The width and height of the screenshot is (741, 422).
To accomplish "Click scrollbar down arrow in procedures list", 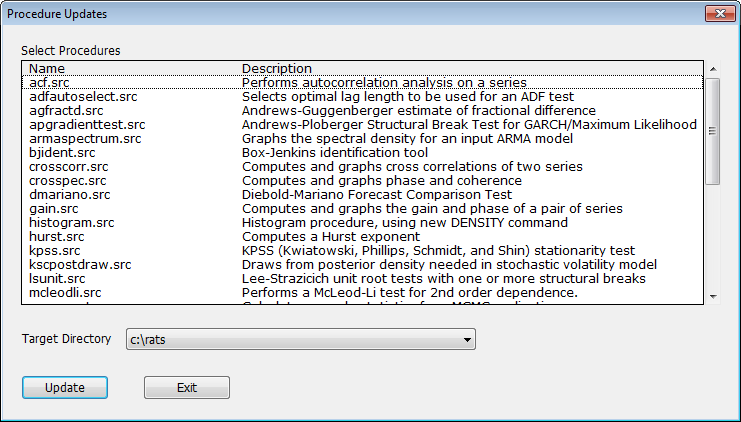I will click(x=712, y=295).
